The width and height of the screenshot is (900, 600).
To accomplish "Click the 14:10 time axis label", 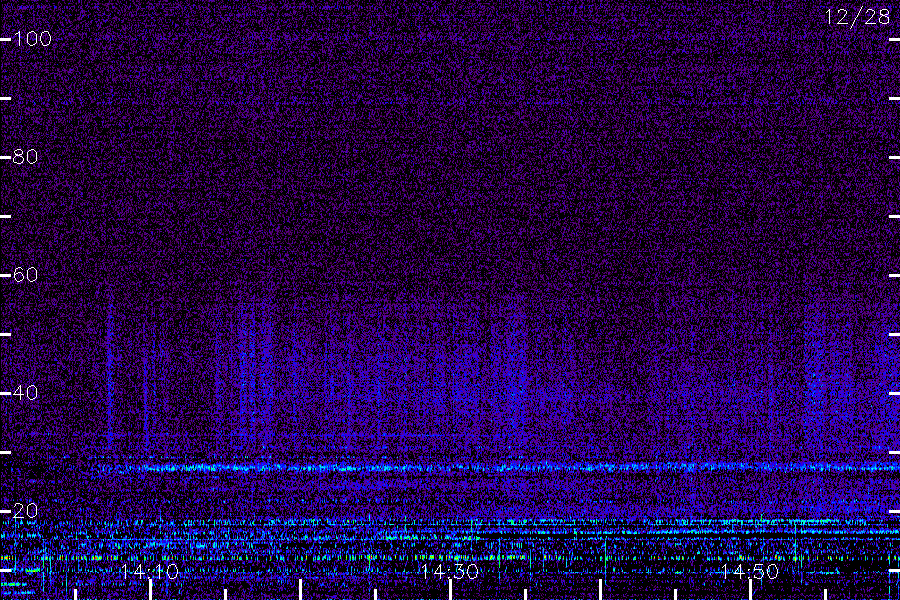I will tap(150, 571).
